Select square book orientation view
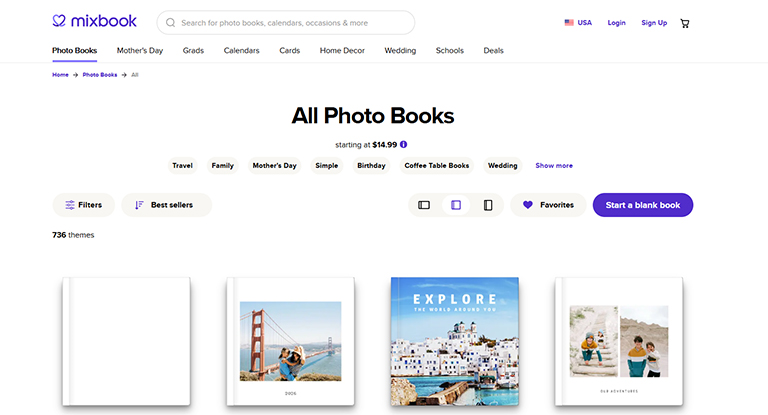This screenshot has height=415, width=768. 456,205
